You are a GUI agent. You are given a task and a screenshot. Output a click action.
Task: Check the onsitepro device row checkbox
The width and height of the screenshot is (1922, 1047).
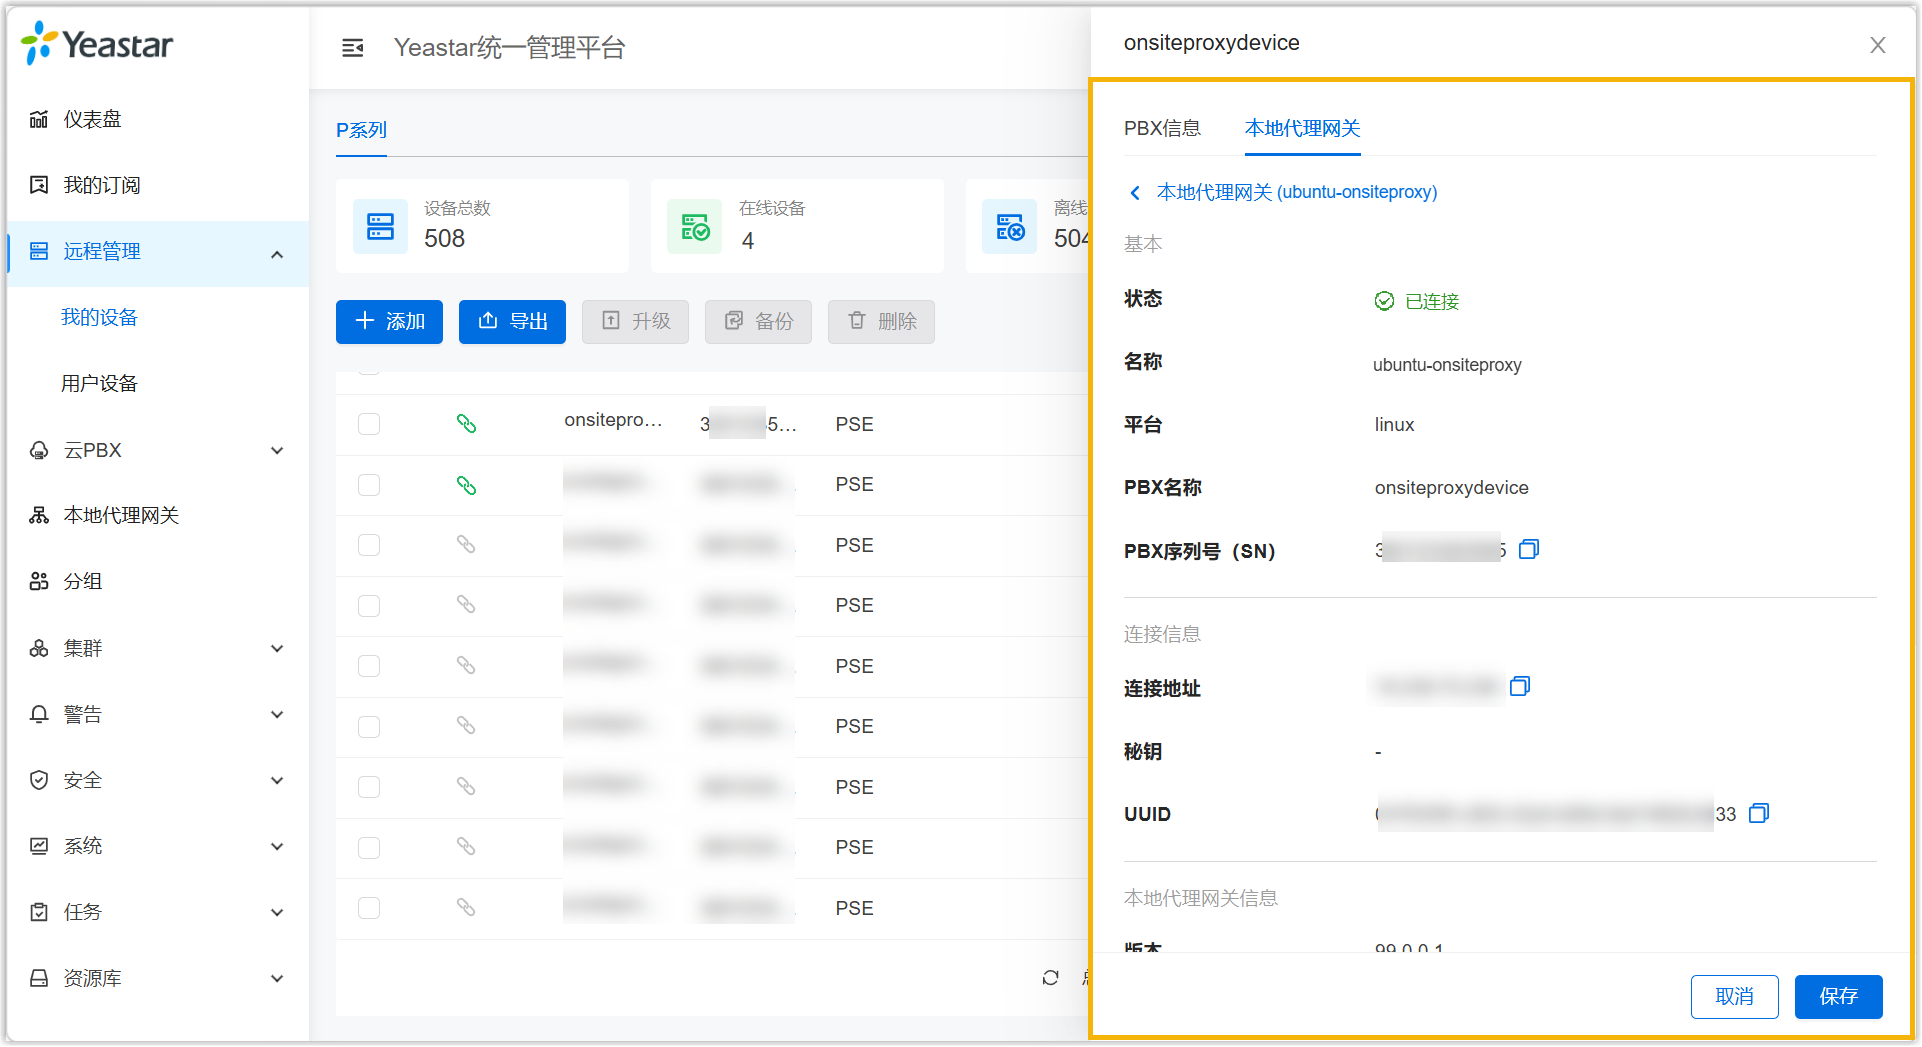(x=369, y=424)
